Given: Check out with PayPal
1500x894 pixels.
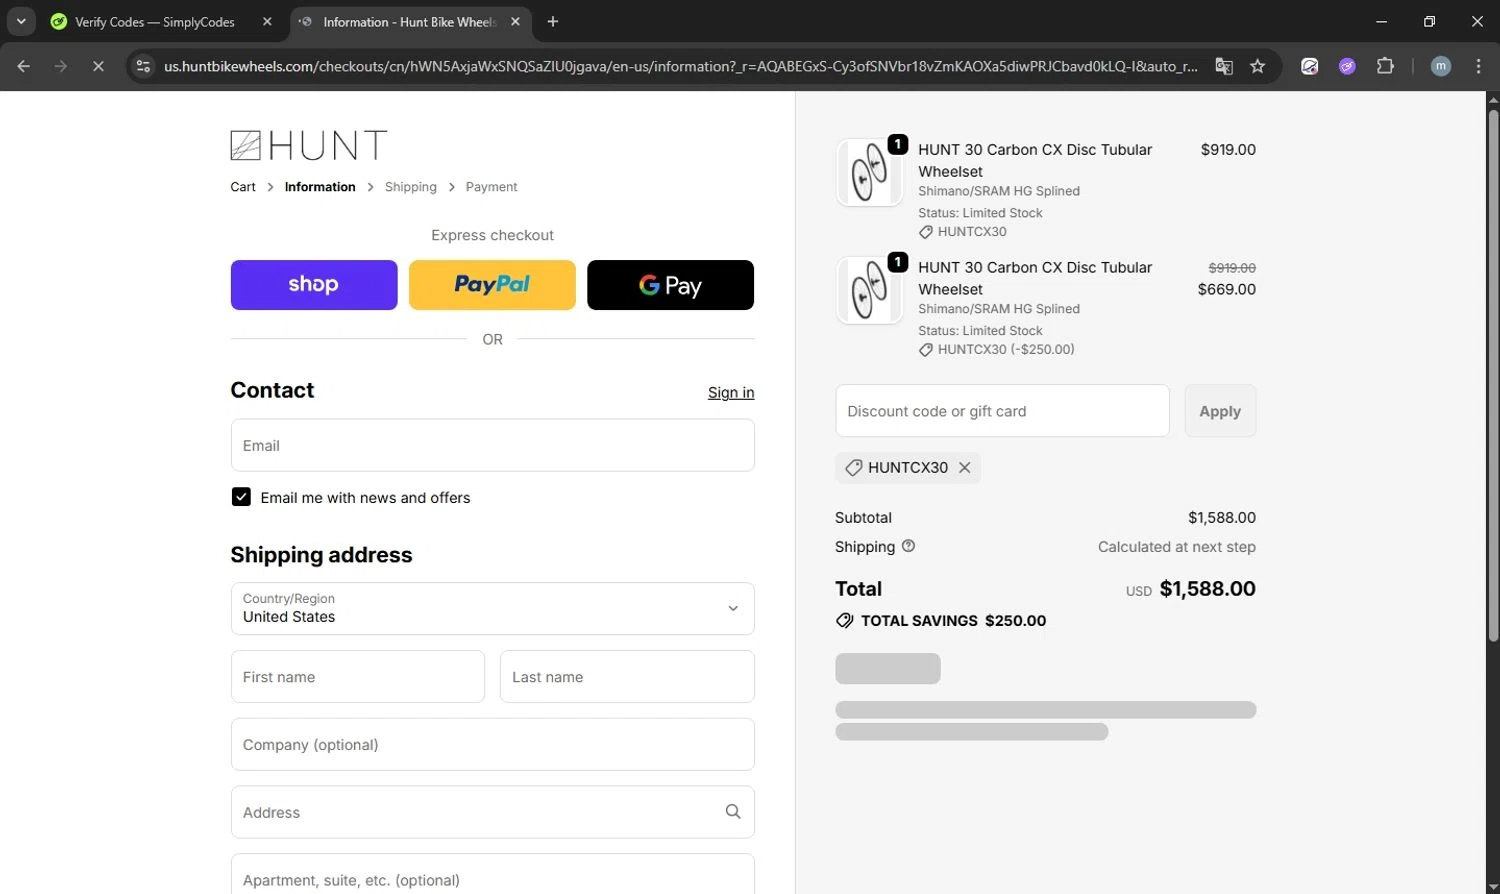Looking at the screenshot, I should pos(492,285).
